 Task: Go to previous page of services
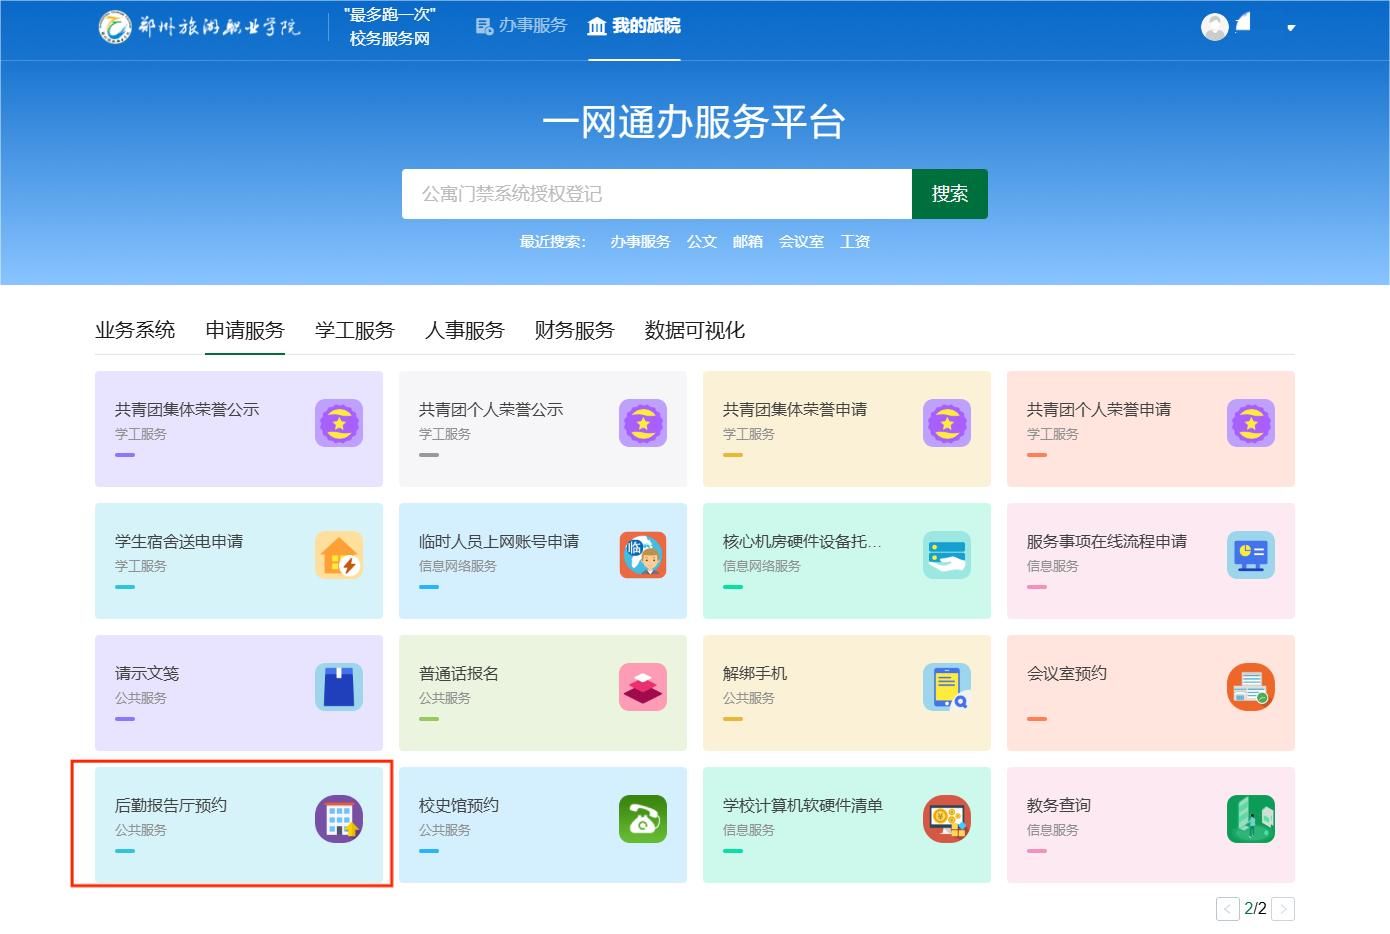pos(1227,908)
